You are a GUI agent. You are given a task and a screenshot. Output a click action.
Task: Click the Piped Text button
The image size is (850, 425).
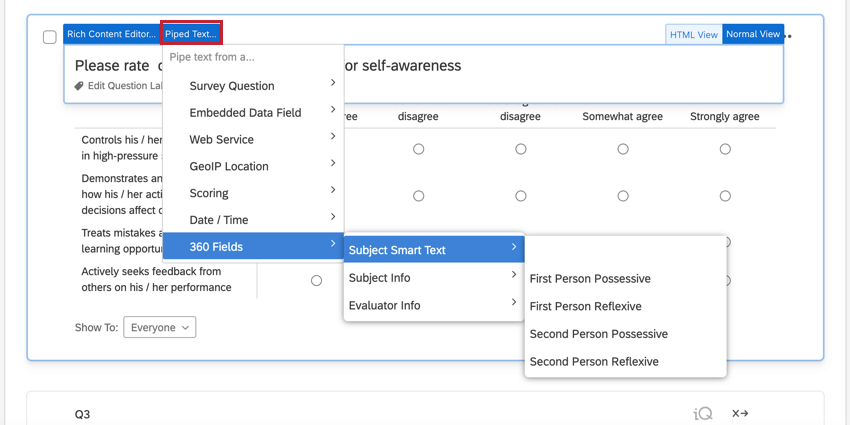(x=191, y=34)
